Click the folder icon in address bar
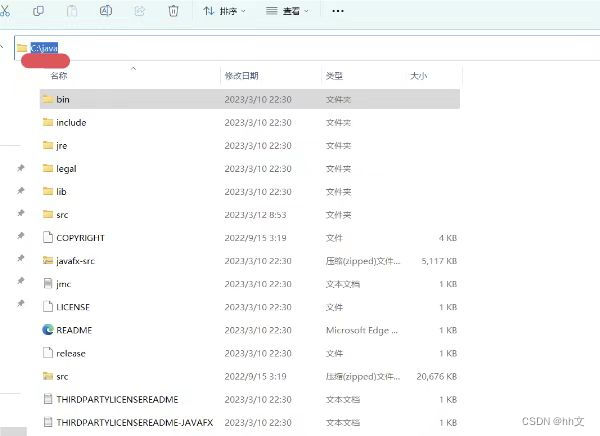The height and width of the screenshot is (436, 600). (22, 48)
